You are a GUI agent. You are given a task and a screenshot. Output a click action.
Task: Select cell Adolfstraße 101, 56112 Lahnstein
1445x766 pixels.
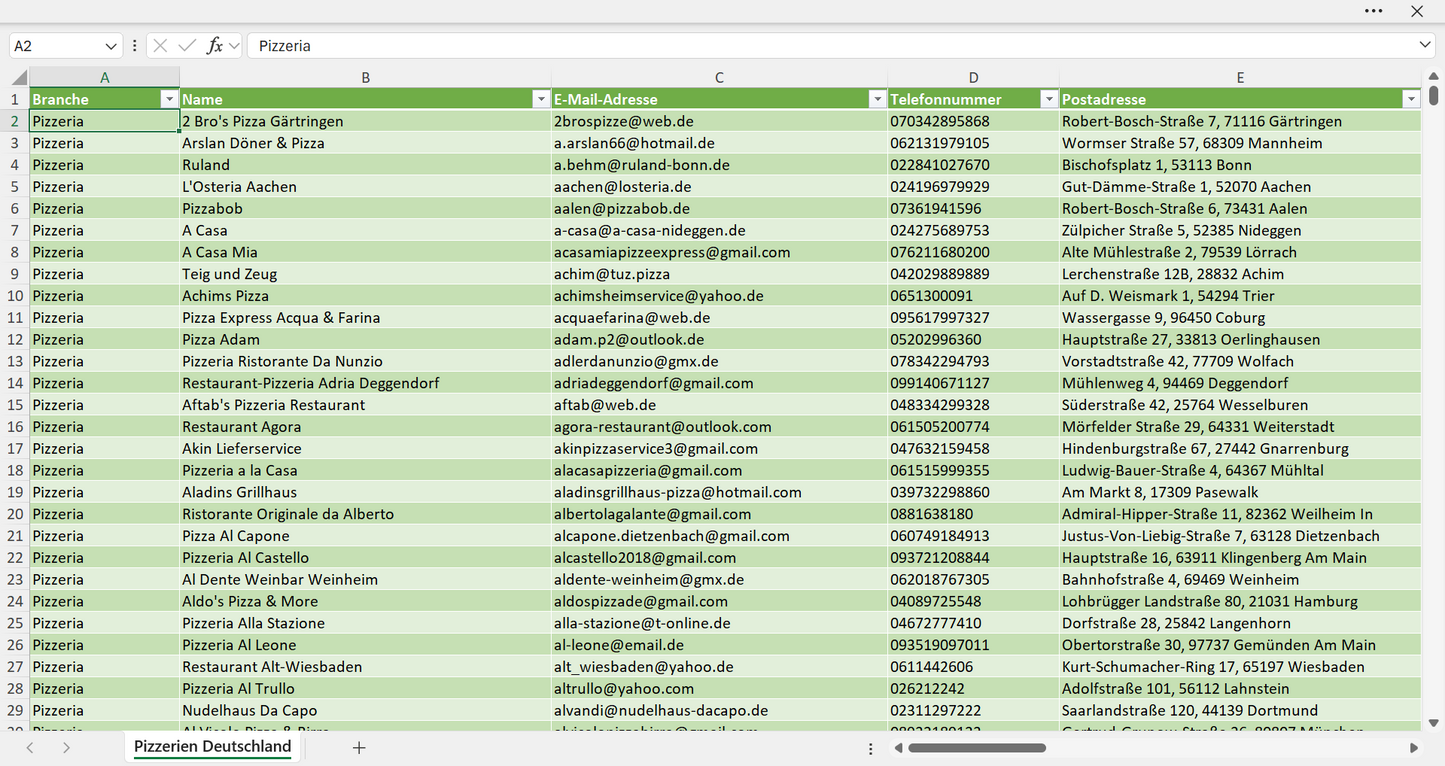1240,689
